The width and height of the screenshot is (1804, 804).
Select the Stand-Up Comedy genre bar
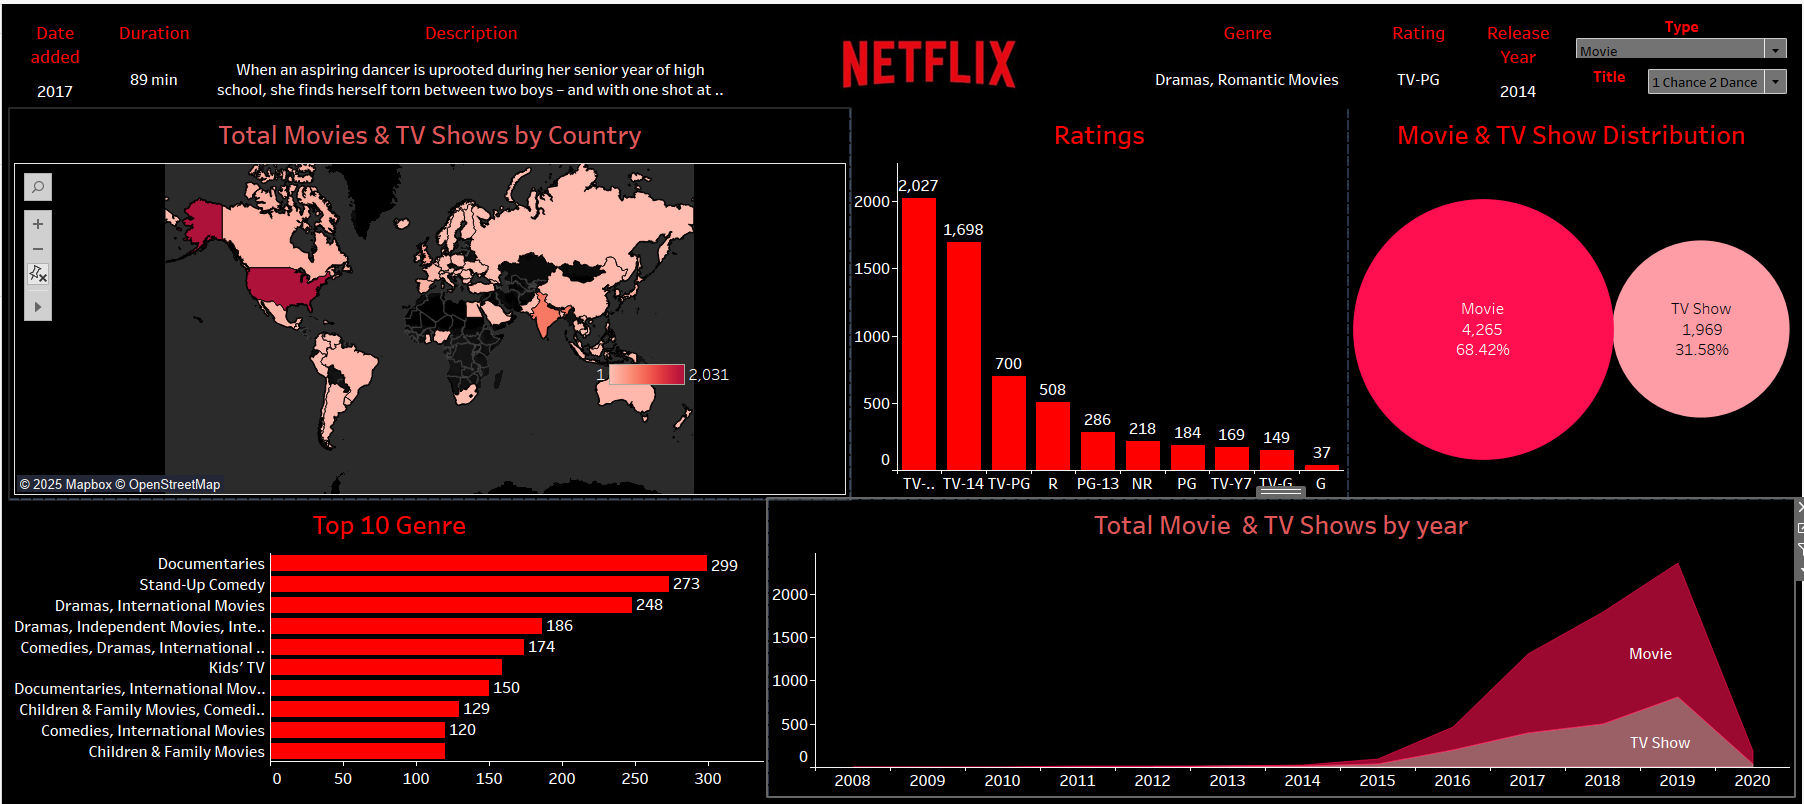[x=470, y=584]
